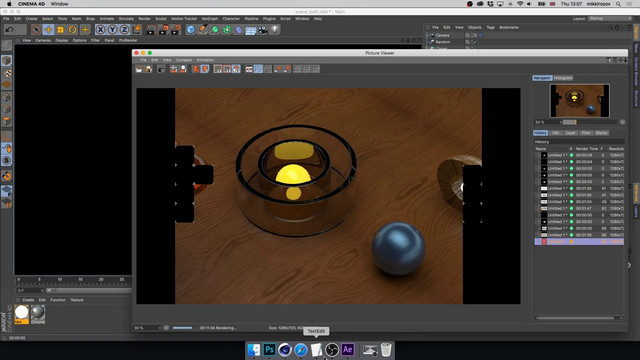Open the Render menu in main menu

click(x=144, y=19)
